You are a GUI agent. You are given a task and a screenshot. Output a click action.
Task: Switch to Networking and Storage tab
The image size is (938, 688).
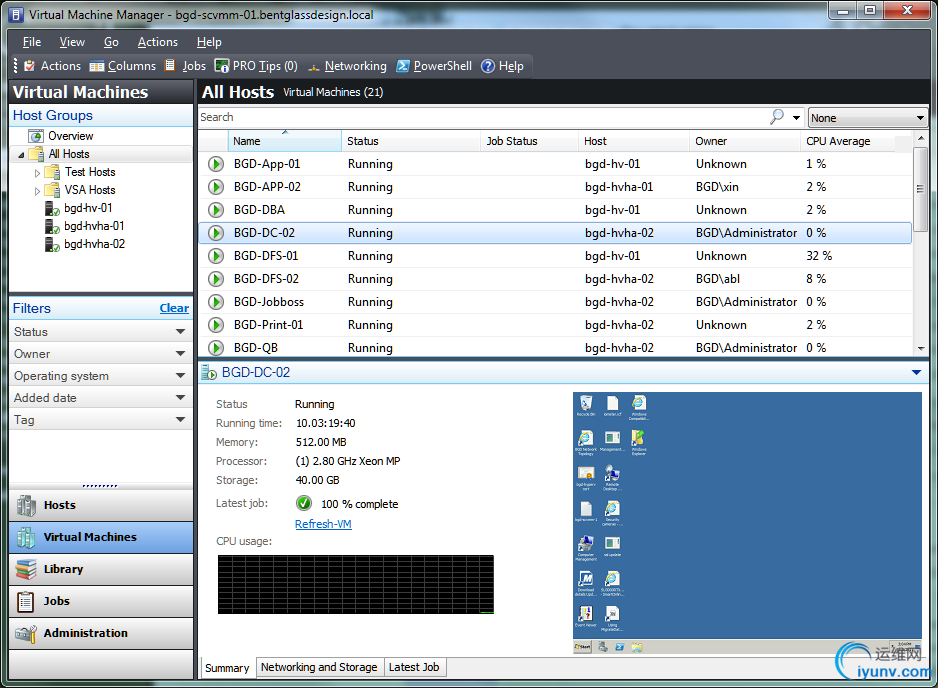[319, 667]
